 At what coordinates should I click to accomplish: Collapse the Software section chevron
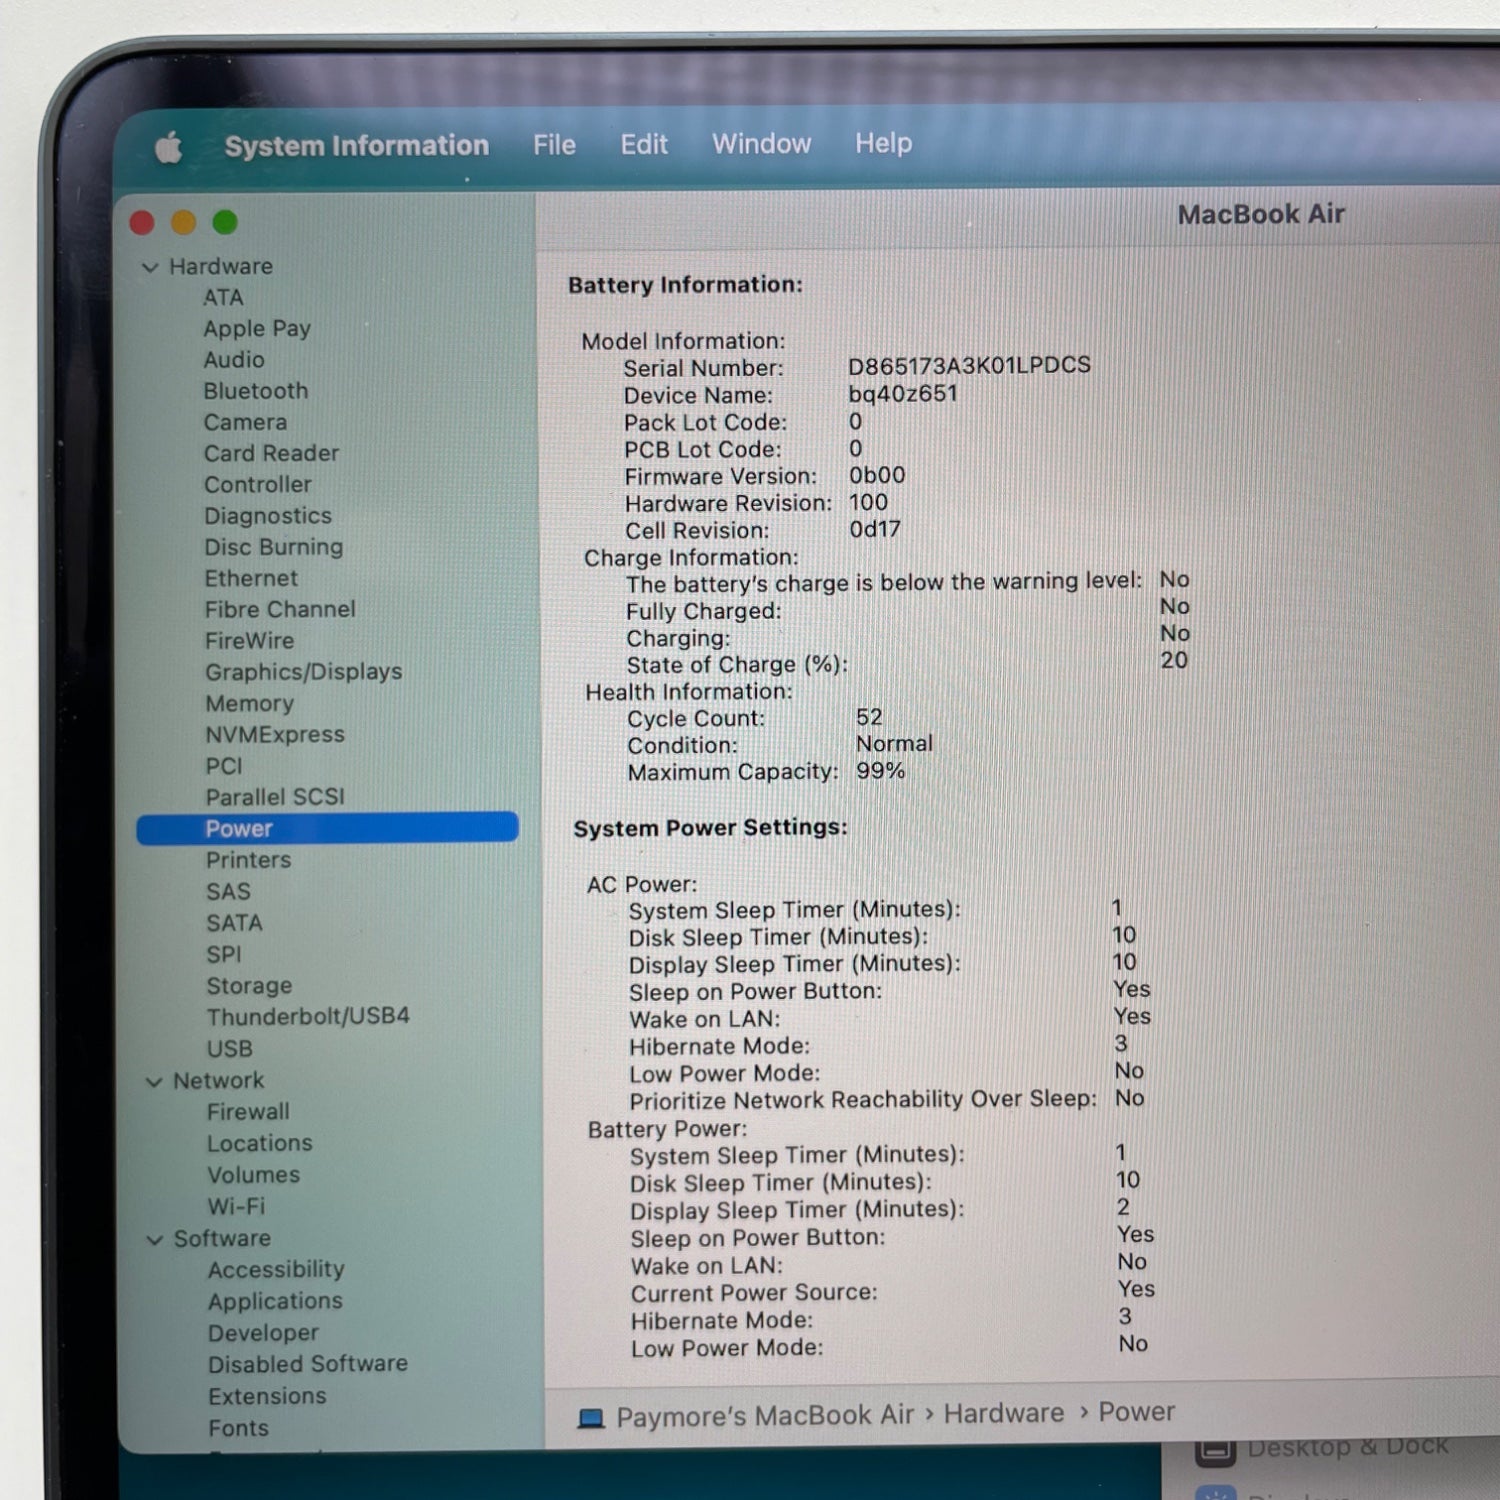click(155, 1239)
